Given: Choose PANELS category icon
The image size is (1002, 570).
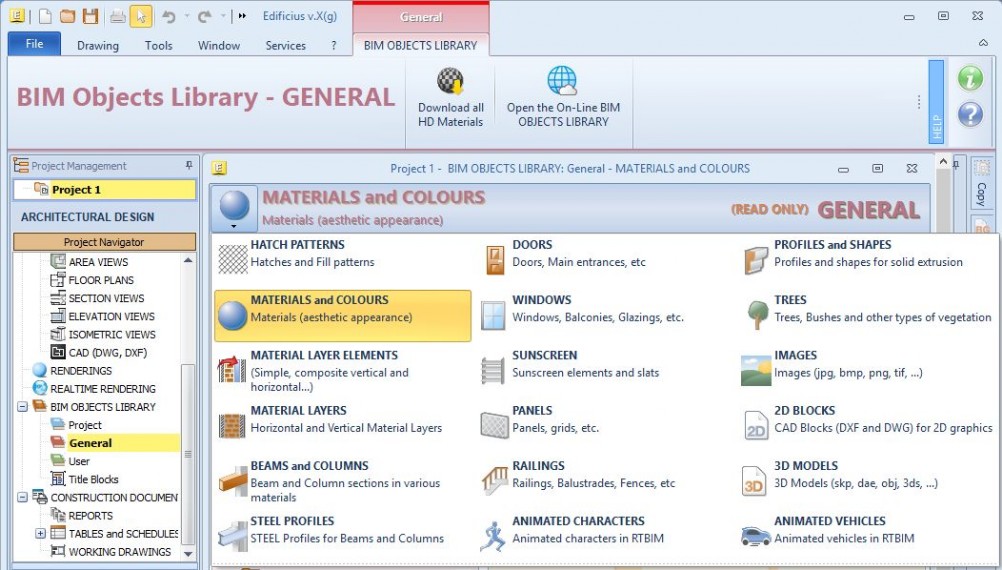Looking at the screenshot, I should (494, 426).
